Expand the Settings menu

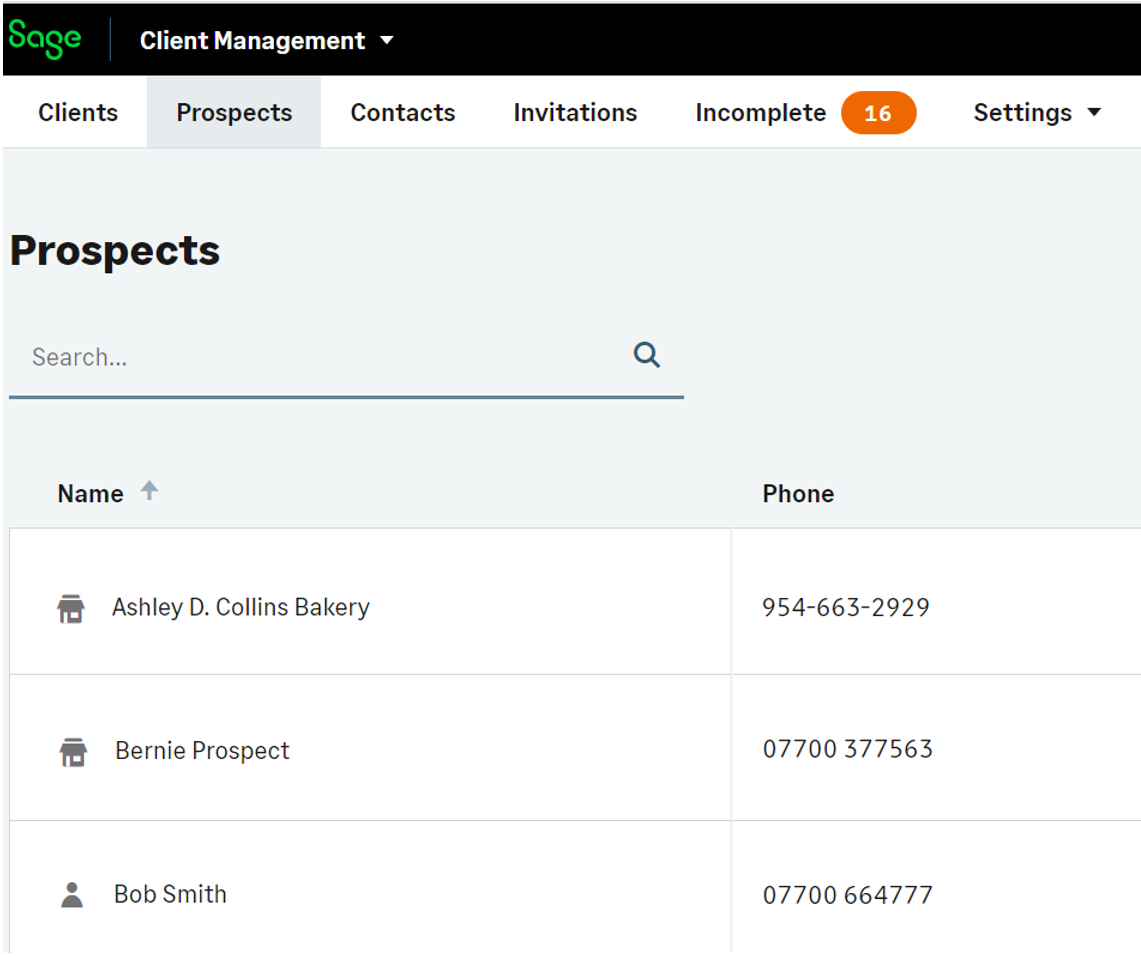coord(1037,113)
